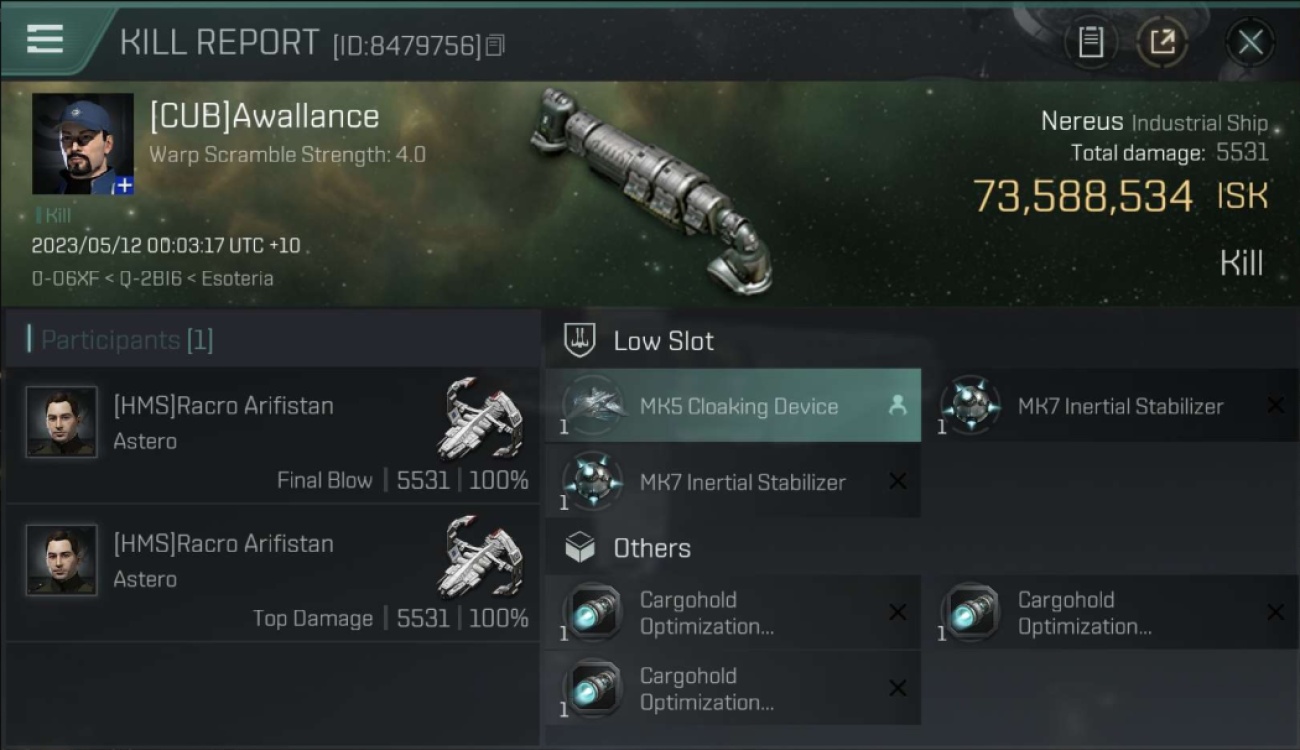Select Racro Arifistan's Final Blow entry

tap(272, 436)
